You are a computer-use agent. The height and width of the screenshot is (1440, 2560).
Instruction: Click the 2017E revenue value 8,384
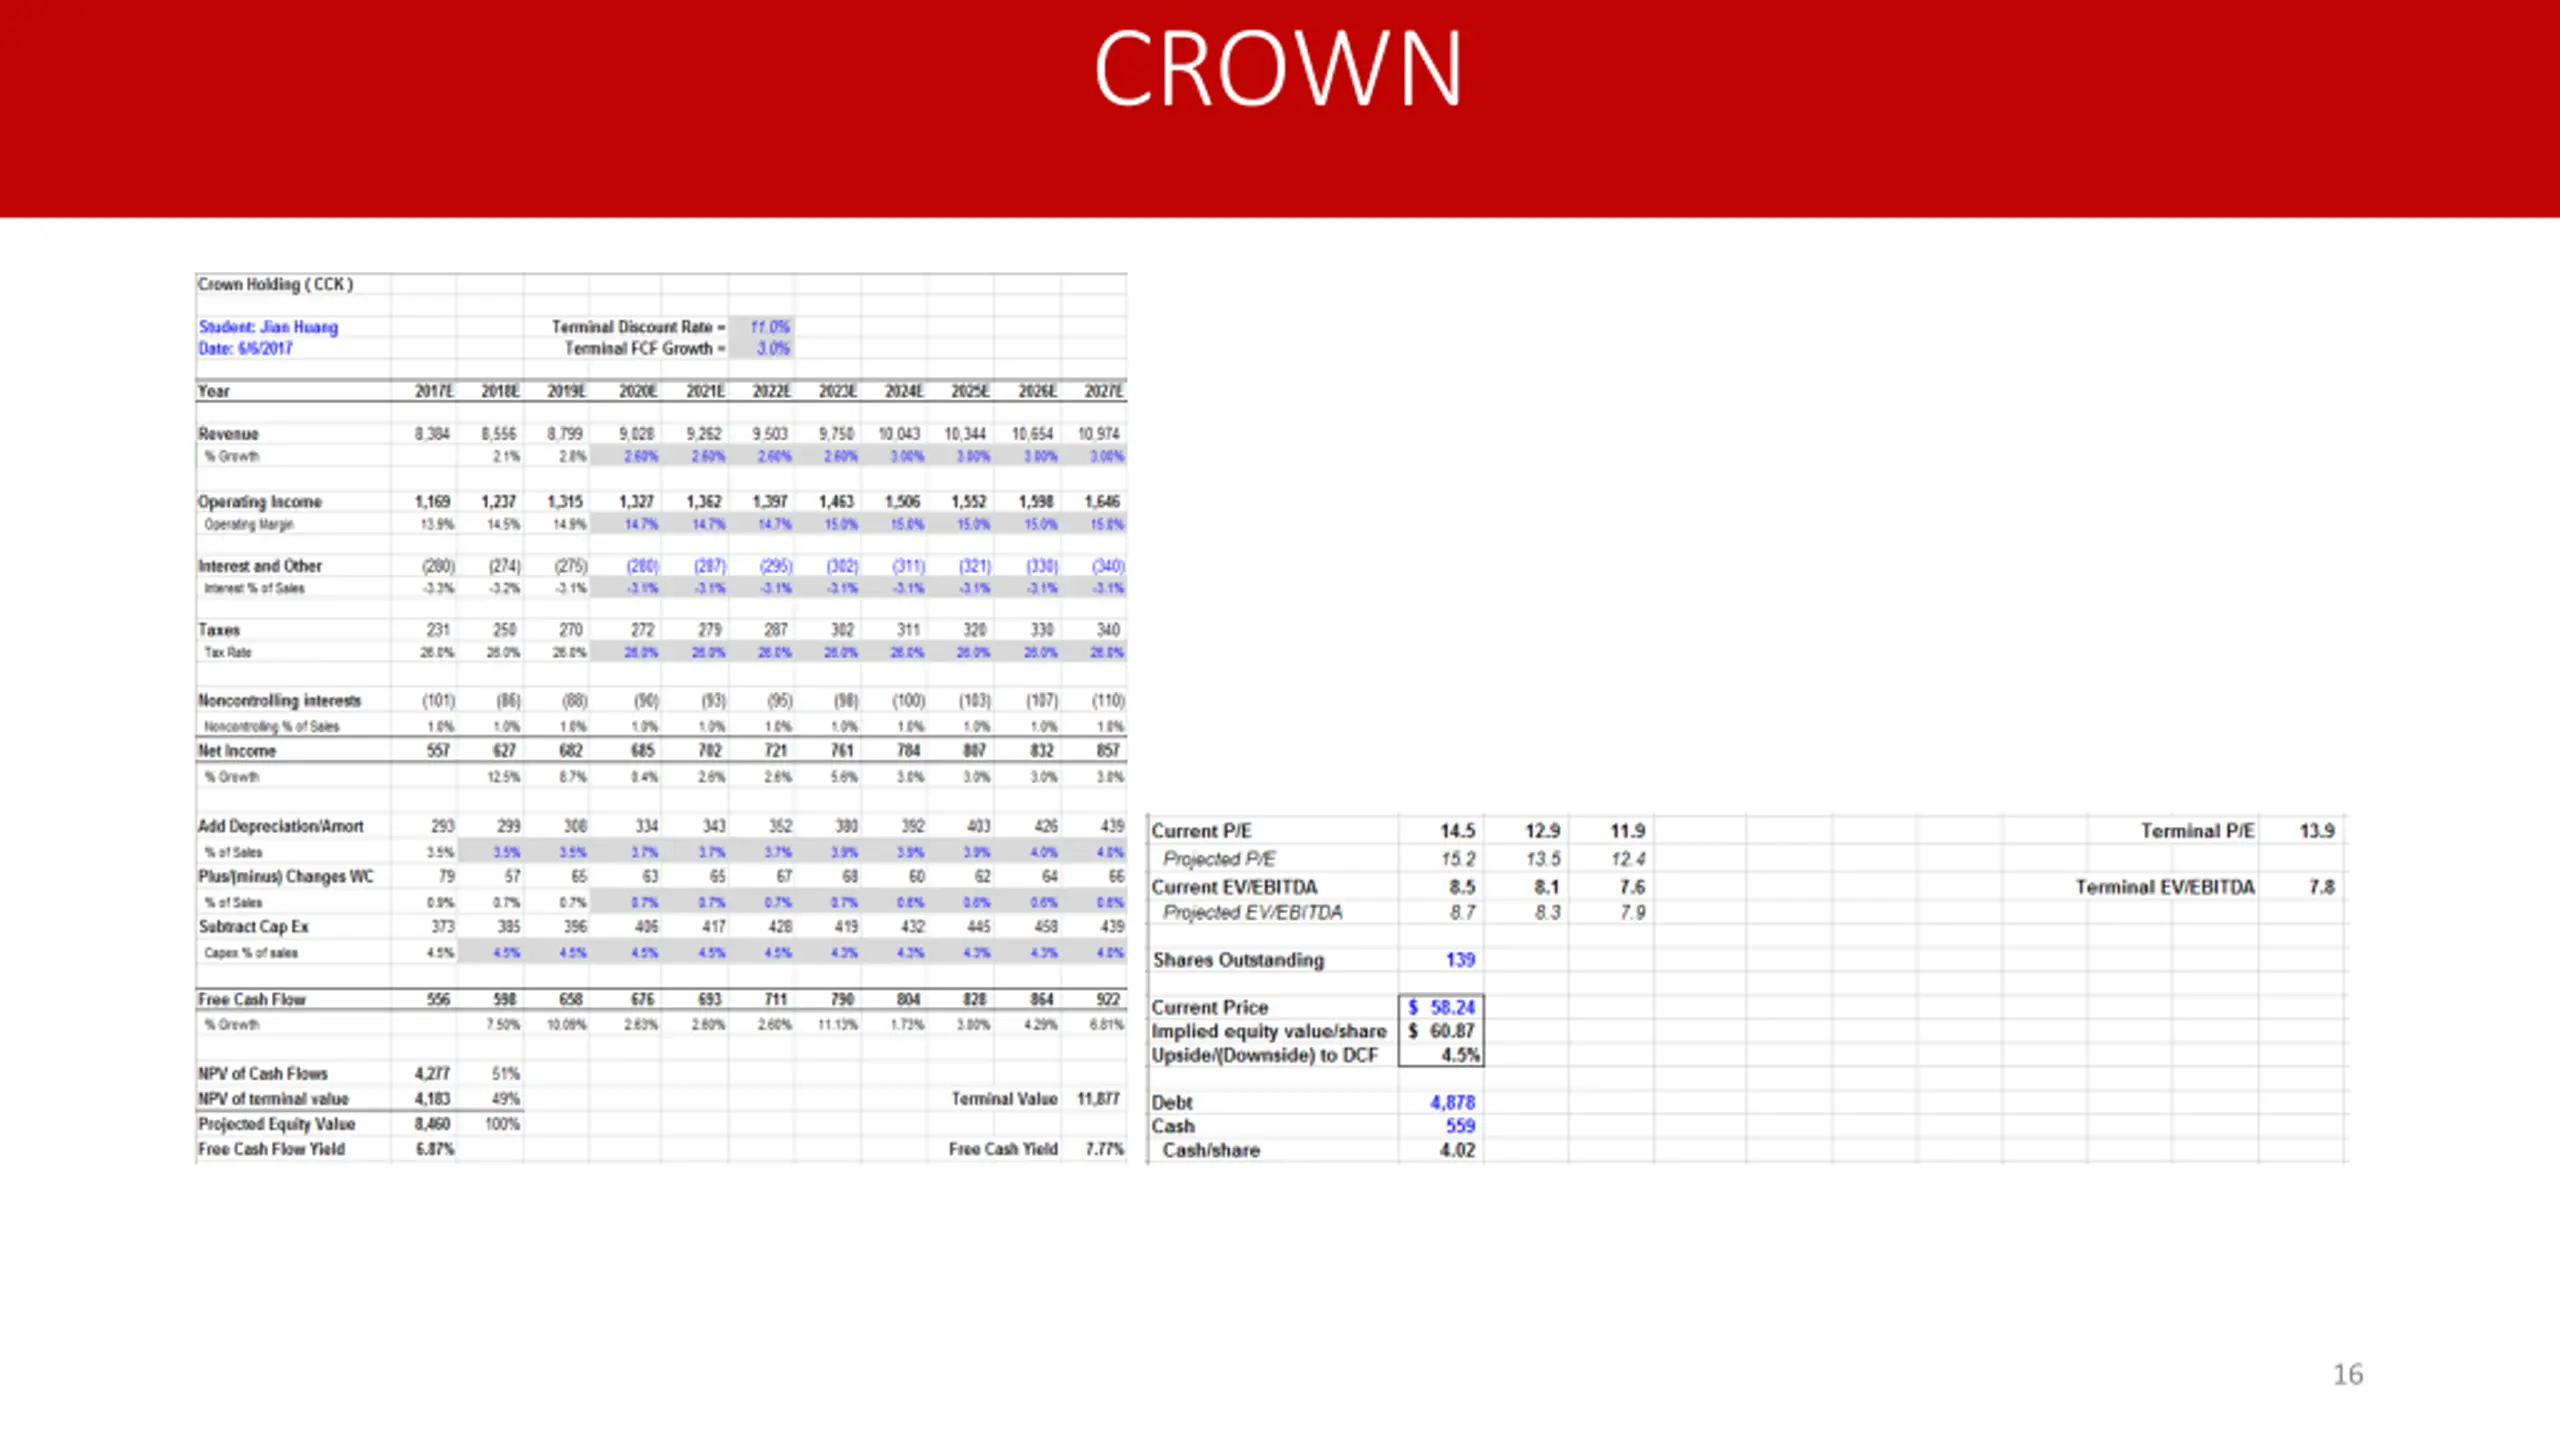click(x=432, y=434)
